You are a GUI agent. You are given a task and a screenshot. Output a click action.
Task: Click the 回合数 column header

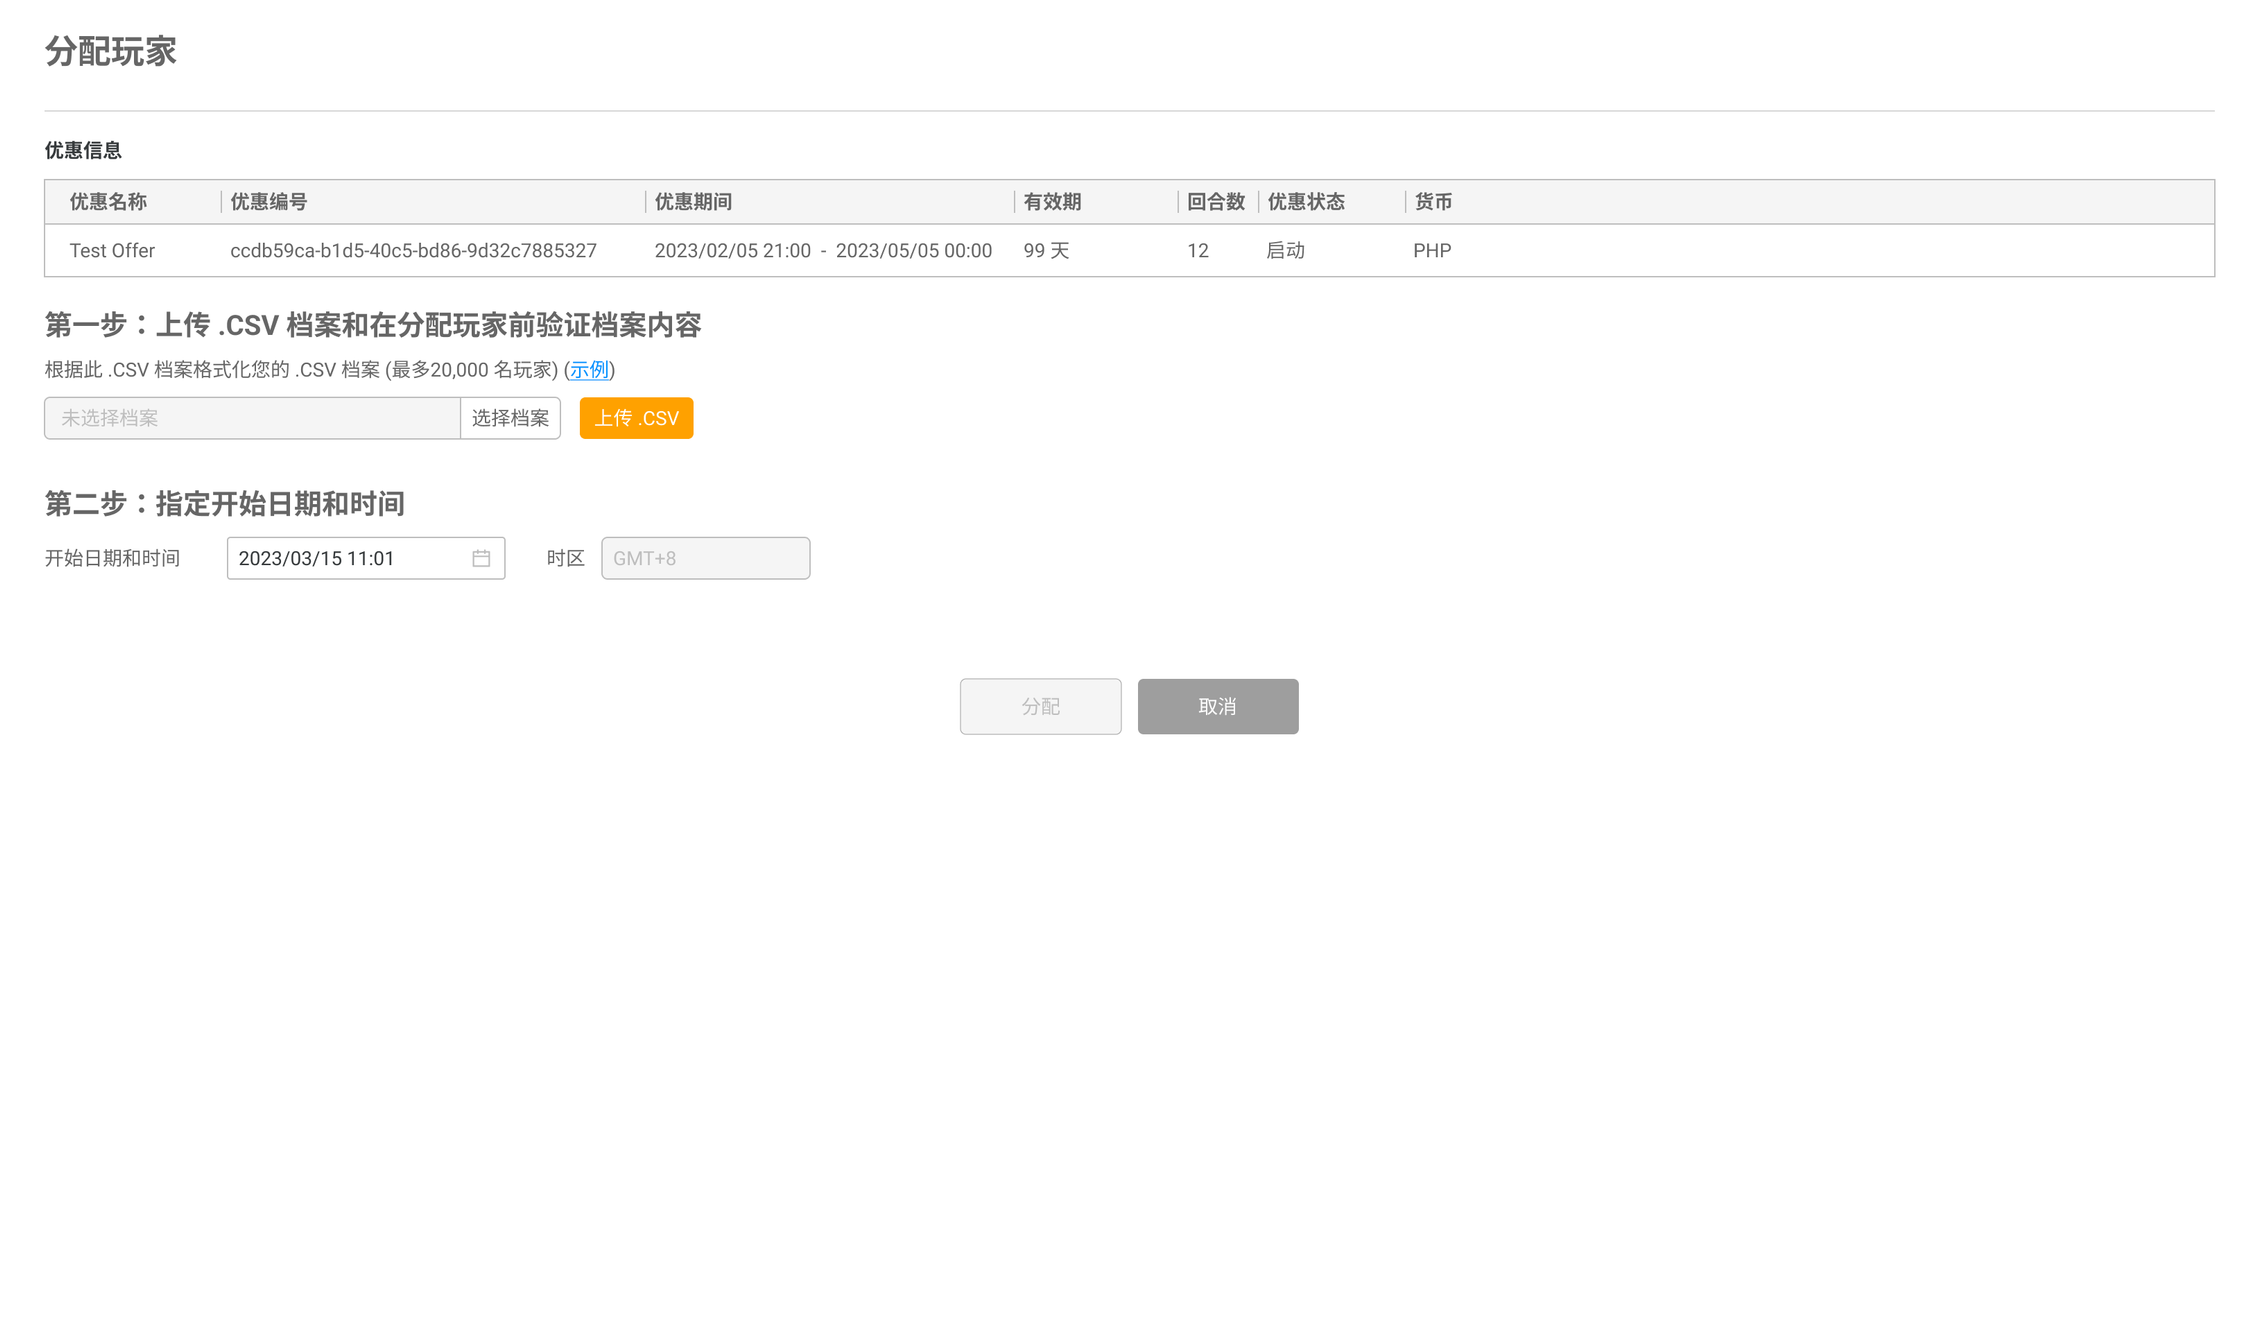point(1215,202)
